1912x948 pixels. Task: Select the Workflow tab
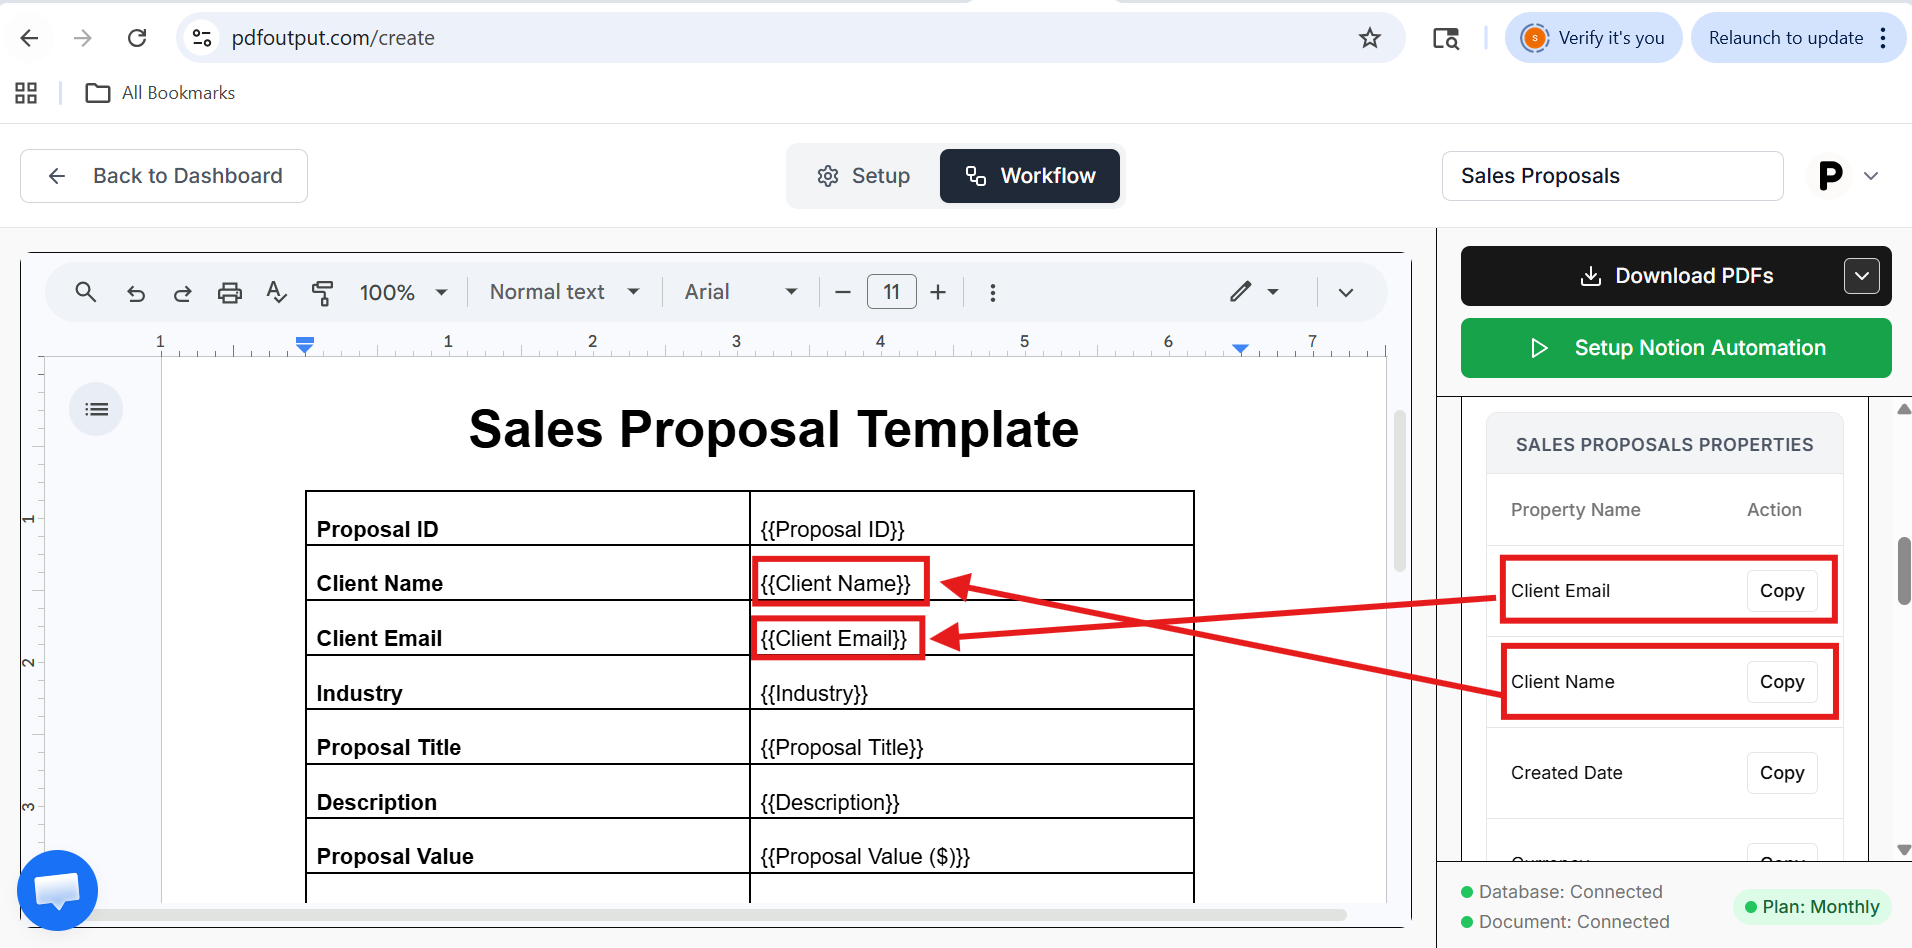[1030, 176]
